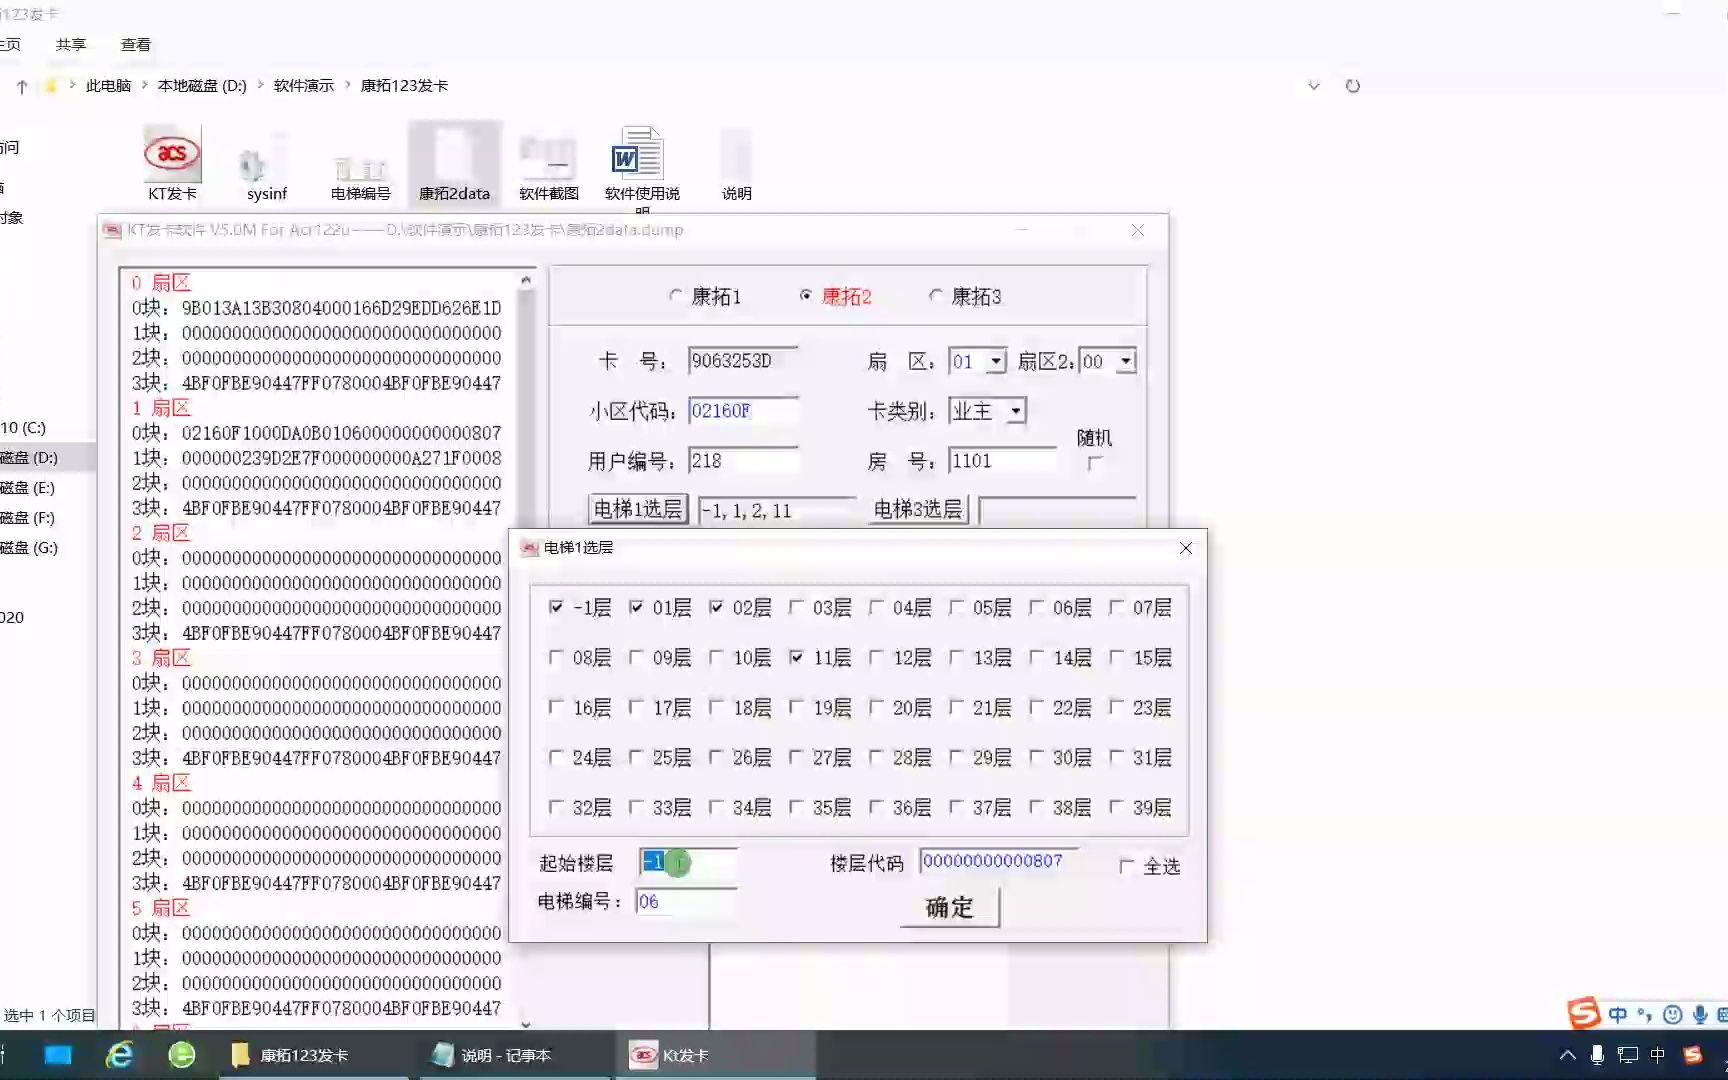Select the 康拓2 radio button
Screen dimensions: 1728x1080
coord(806,296)
